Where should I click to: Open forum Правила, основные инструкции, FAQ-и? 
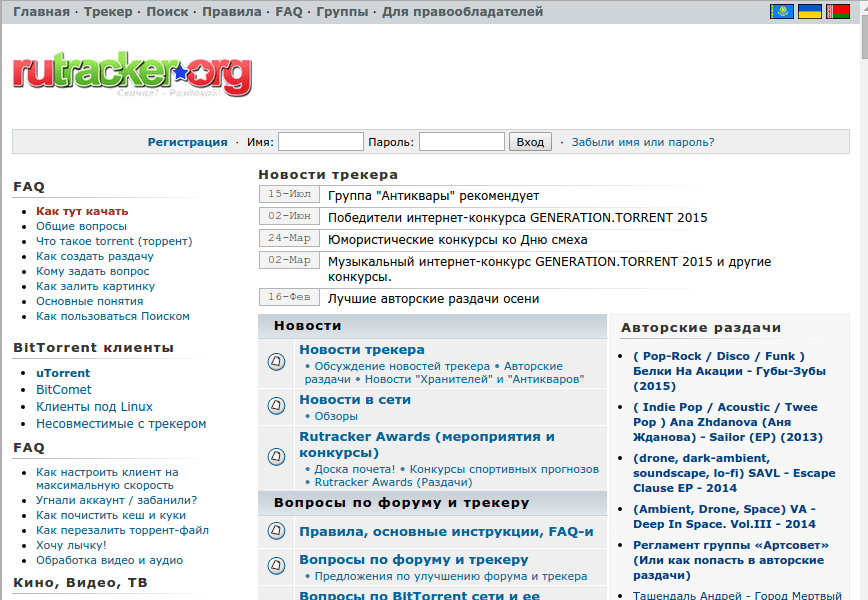point(446,532)
